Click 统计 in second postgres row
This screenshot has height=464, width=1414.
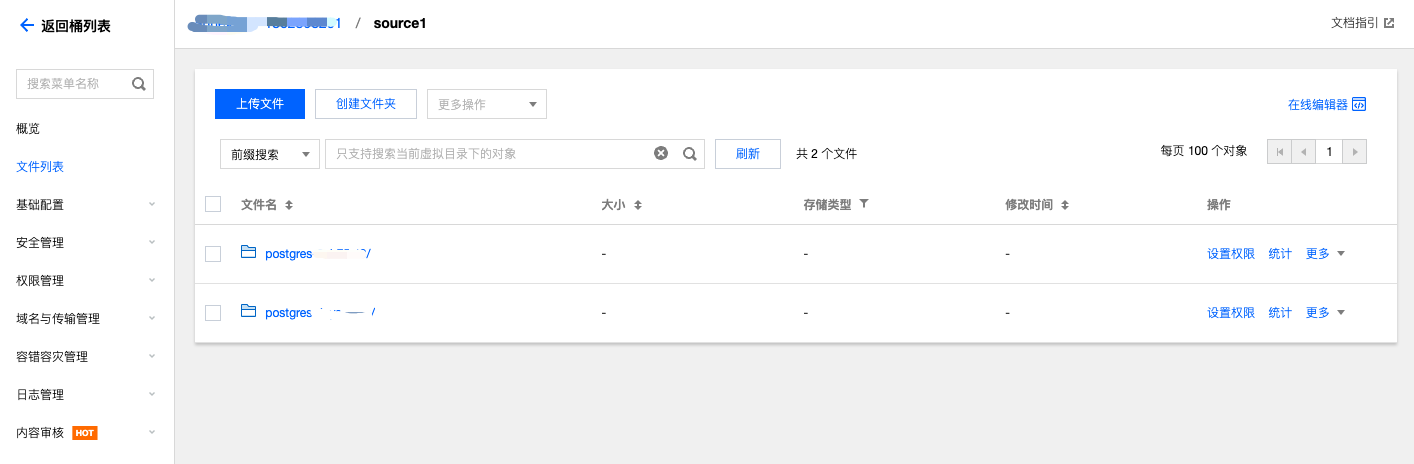(x=1280, y=313)
